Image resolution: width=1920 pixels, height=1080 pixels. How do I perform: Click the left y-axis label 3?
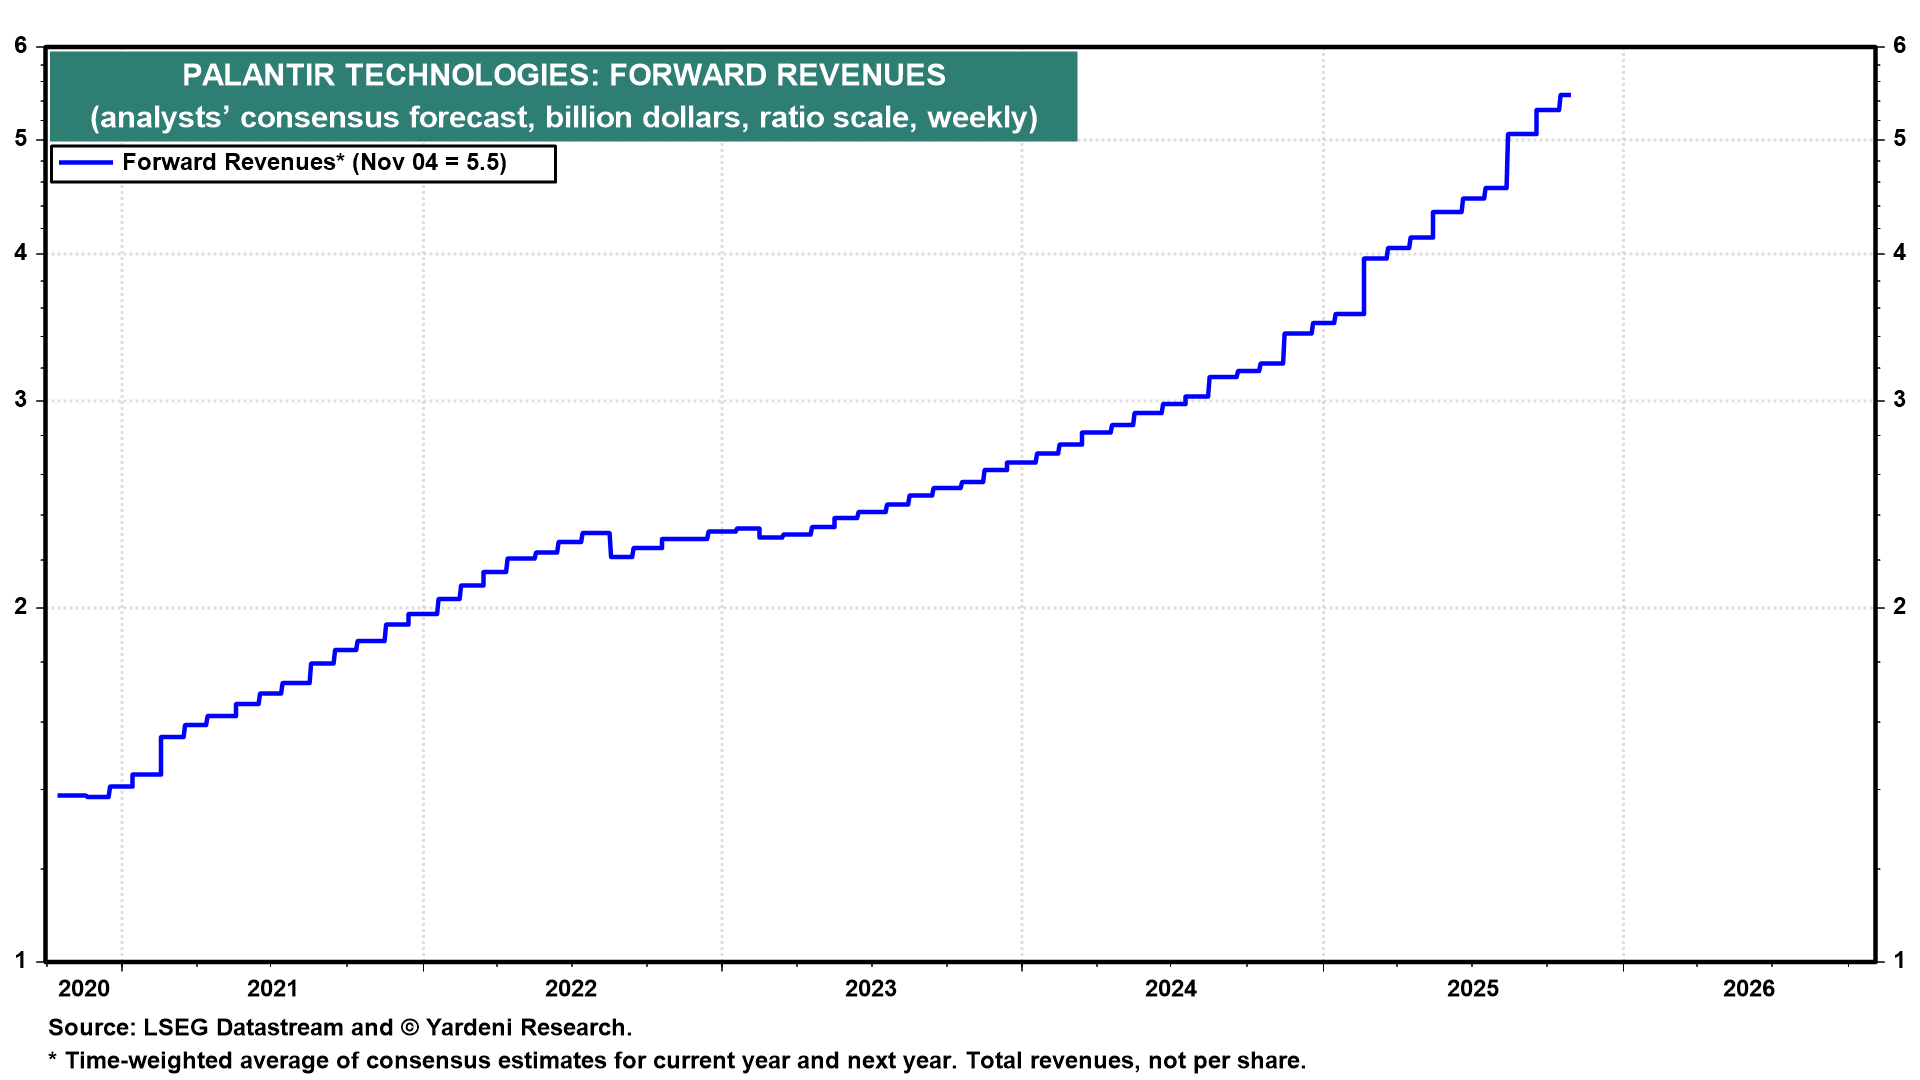coord(21,400)
